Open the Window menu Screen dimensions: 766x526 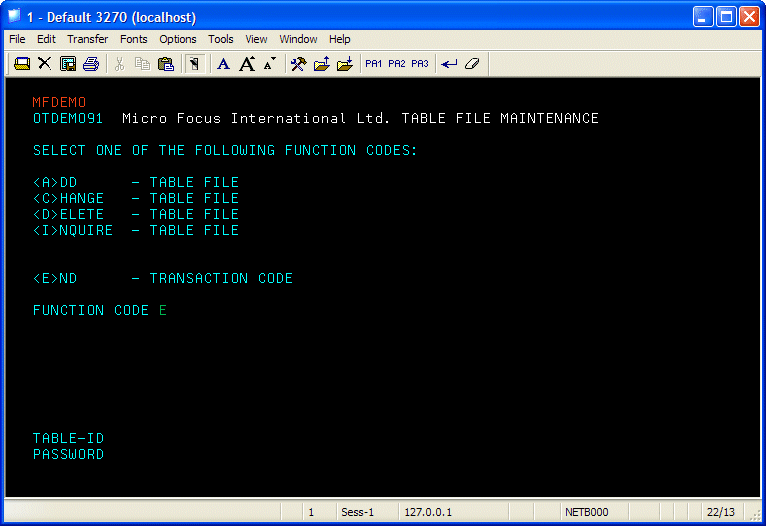[298, 39]
